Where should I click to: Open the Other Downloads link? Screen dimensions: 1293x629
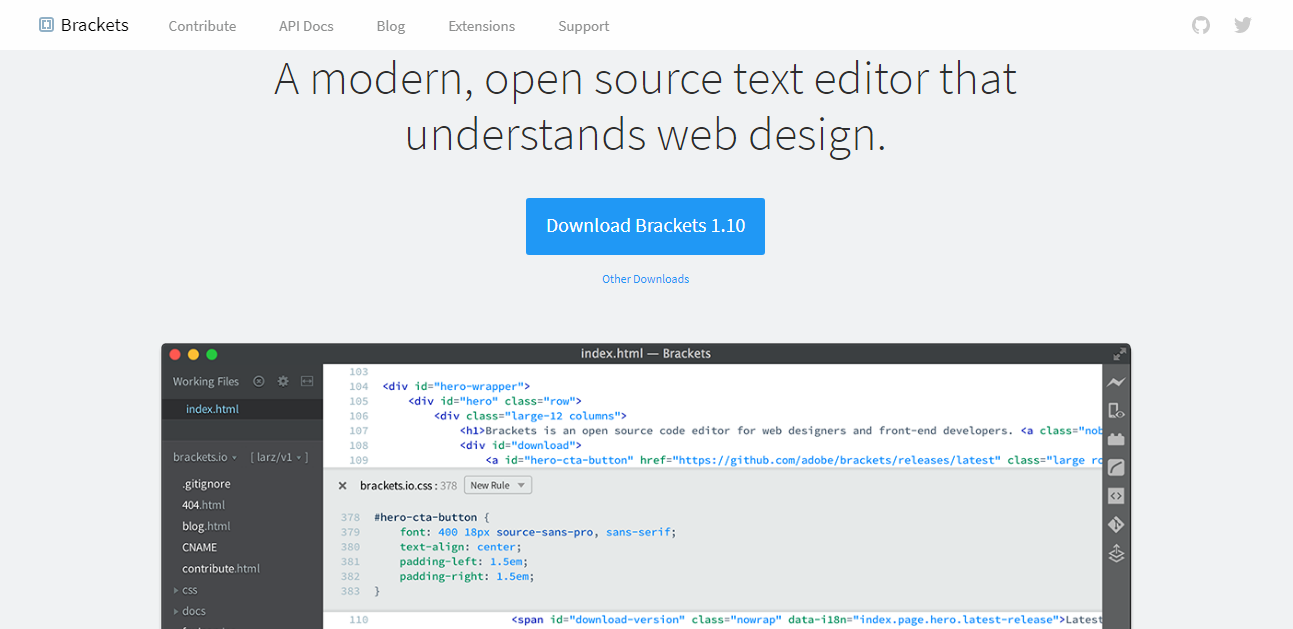click(645, 278)
